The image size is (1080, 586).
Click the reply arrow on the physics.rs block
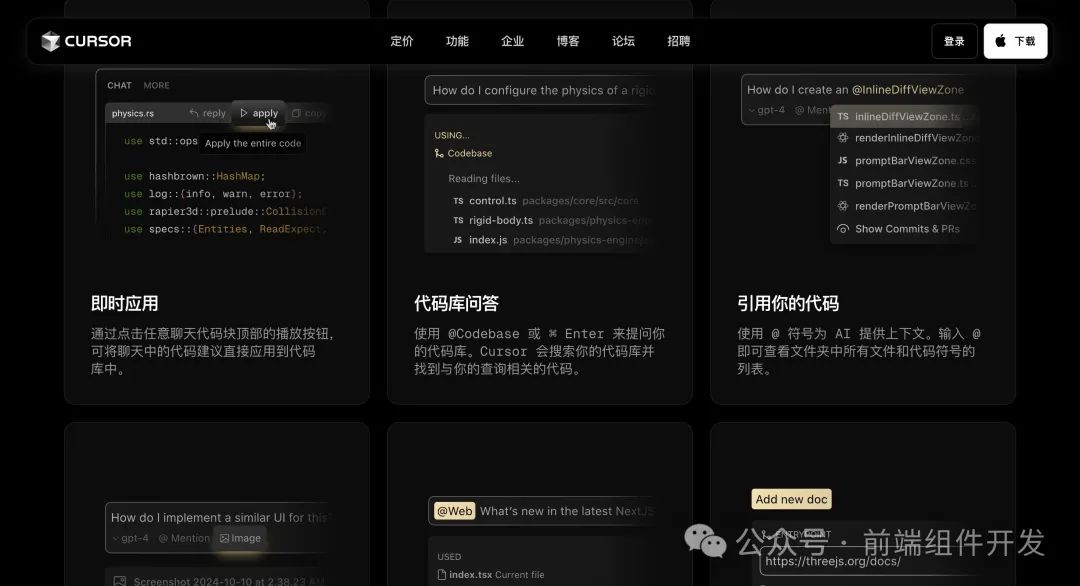[196, 113]
